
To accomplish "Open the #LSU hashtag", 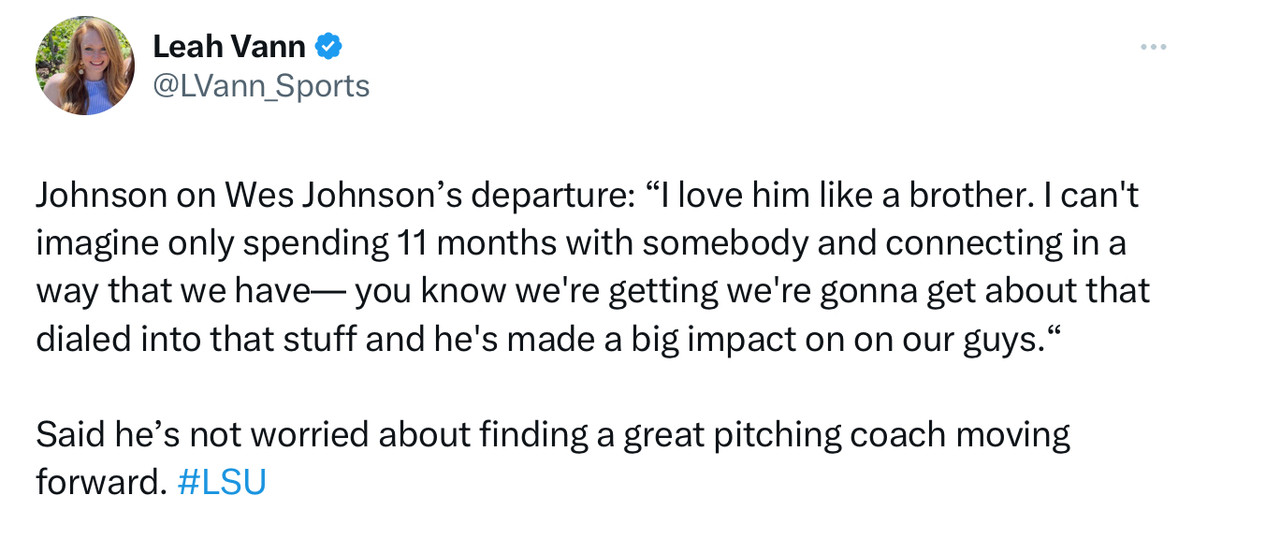I will coord(221,483).
